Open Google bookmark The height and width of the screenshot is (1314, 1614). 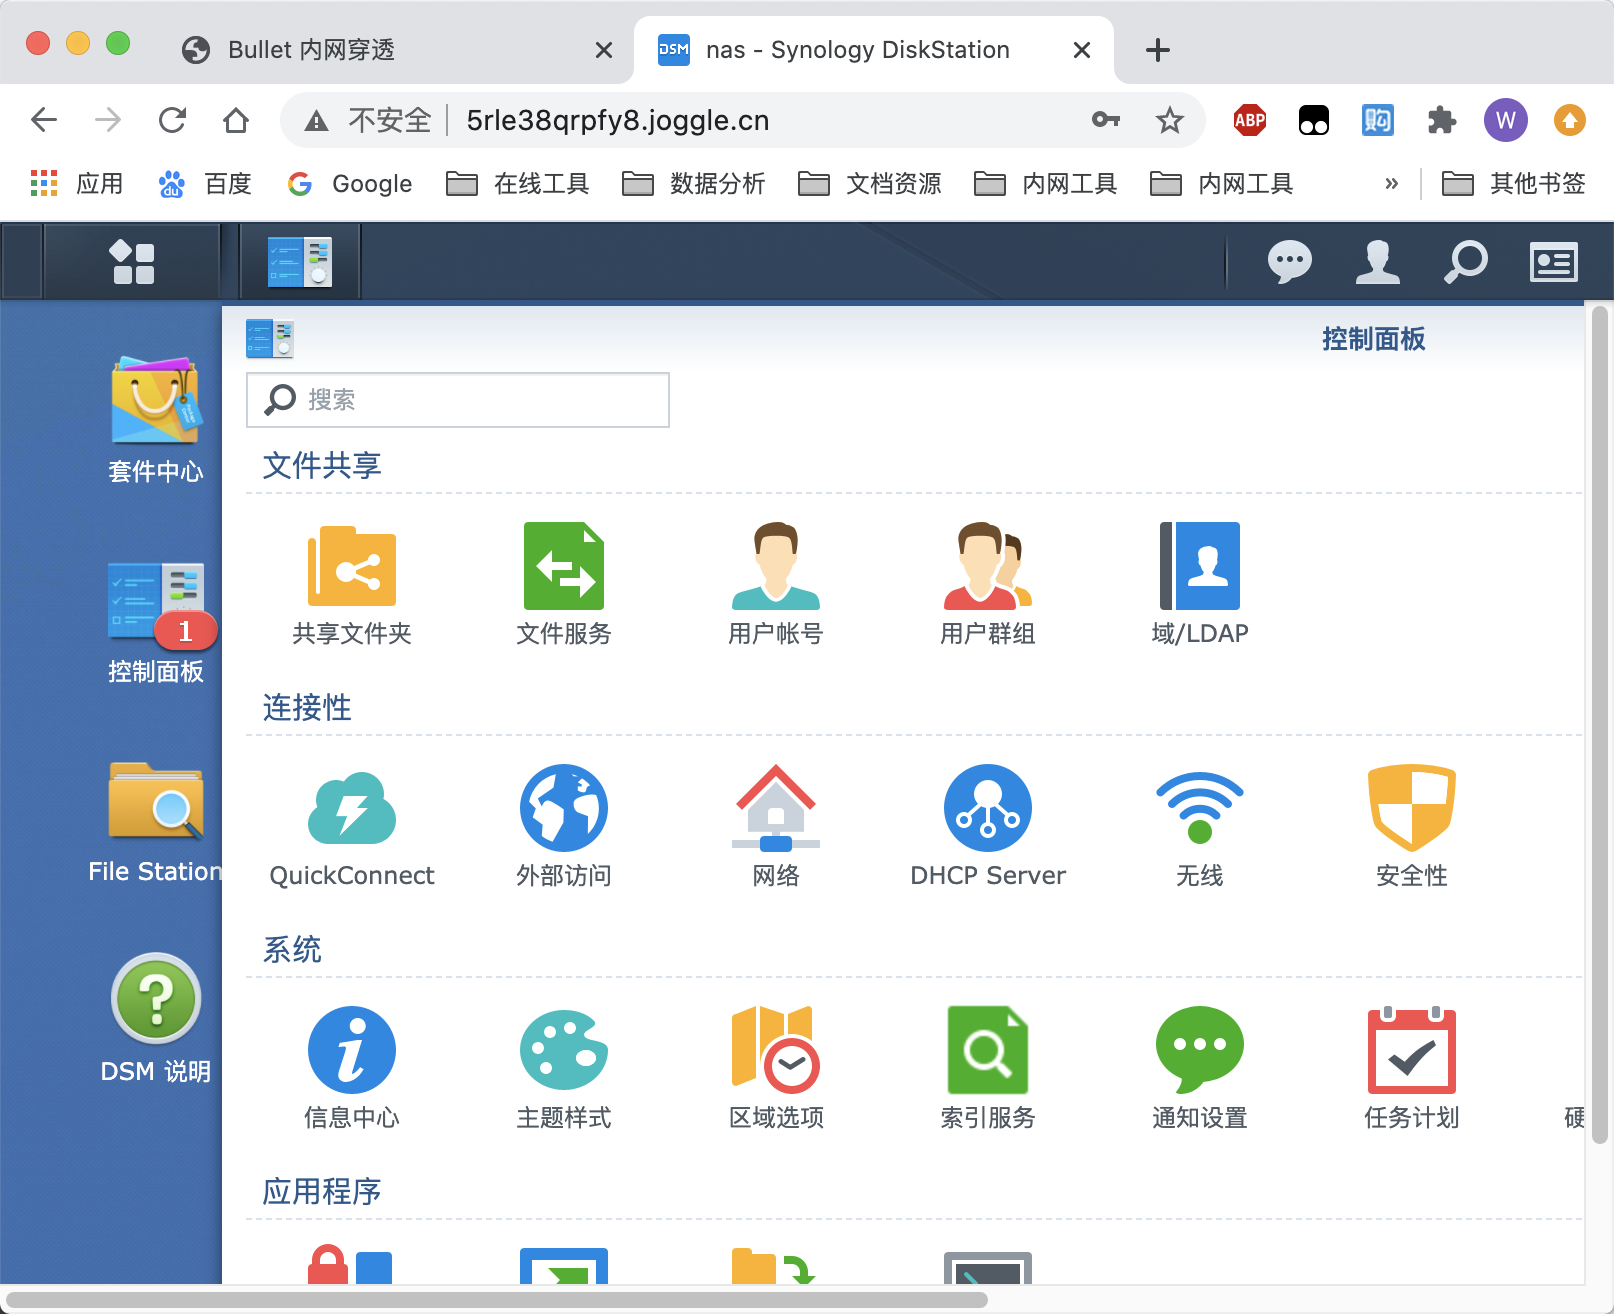point(349,184)
